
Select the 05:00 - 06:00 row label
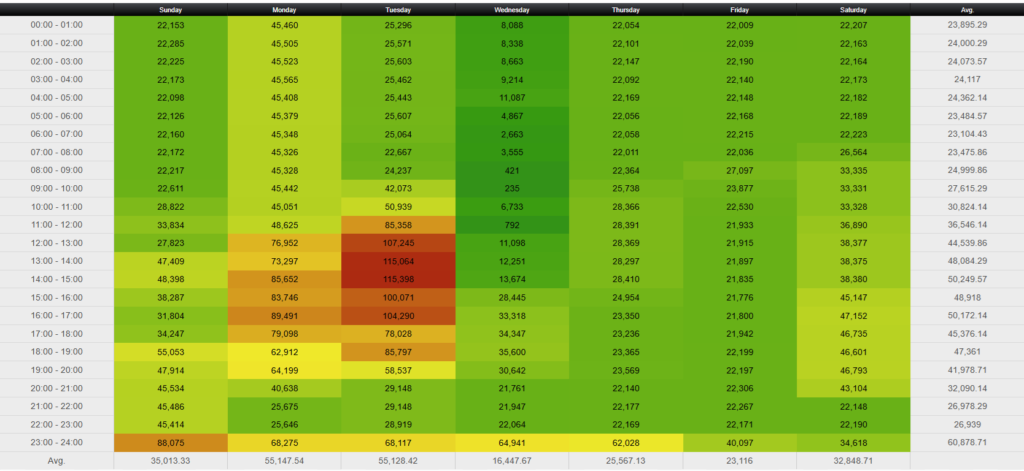click(x=57, y=116)
